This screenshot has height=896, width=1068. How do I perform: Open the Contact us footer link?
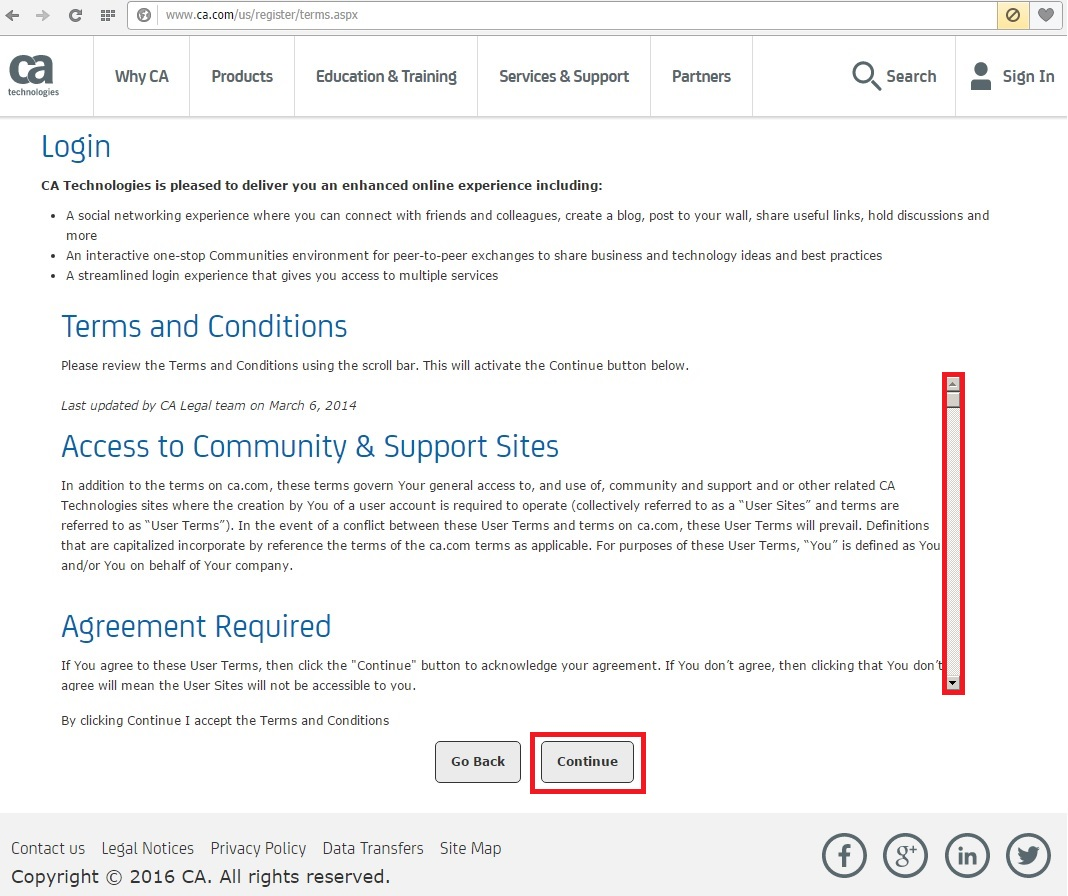point(48,848)
